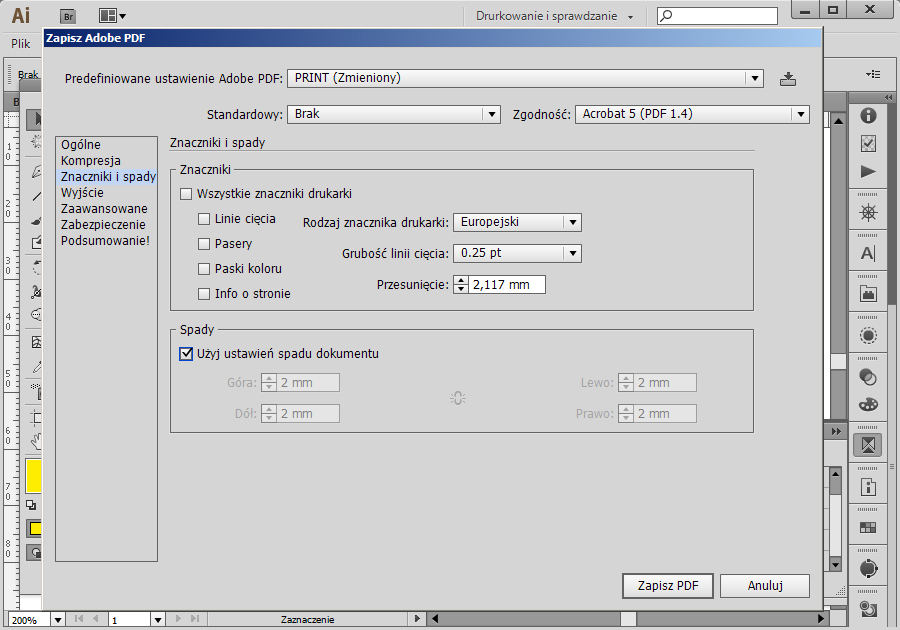Image resolution: width=900 pixels, height=630 pixels.
Task: Expand the Grubość linii cięcia dropdown
Action: click(x=517, y=253)
